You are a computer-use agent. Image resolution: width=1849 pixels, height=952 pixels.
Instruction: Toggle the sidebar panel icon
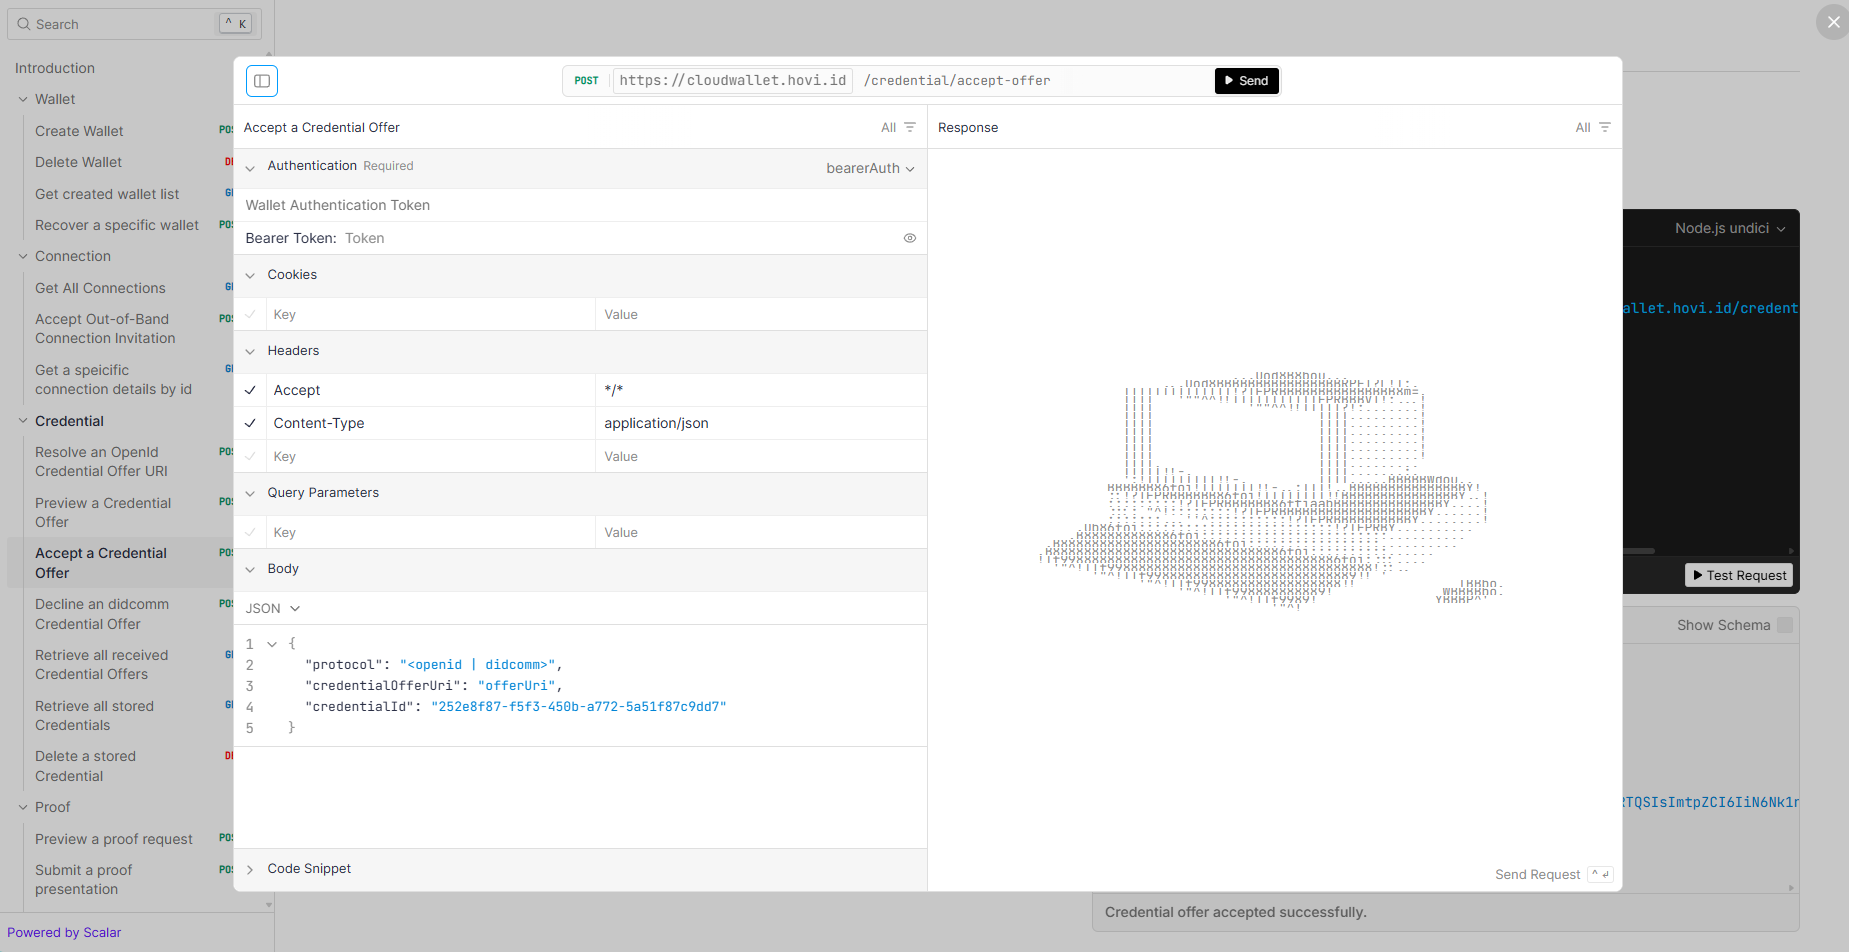(262, 81)
